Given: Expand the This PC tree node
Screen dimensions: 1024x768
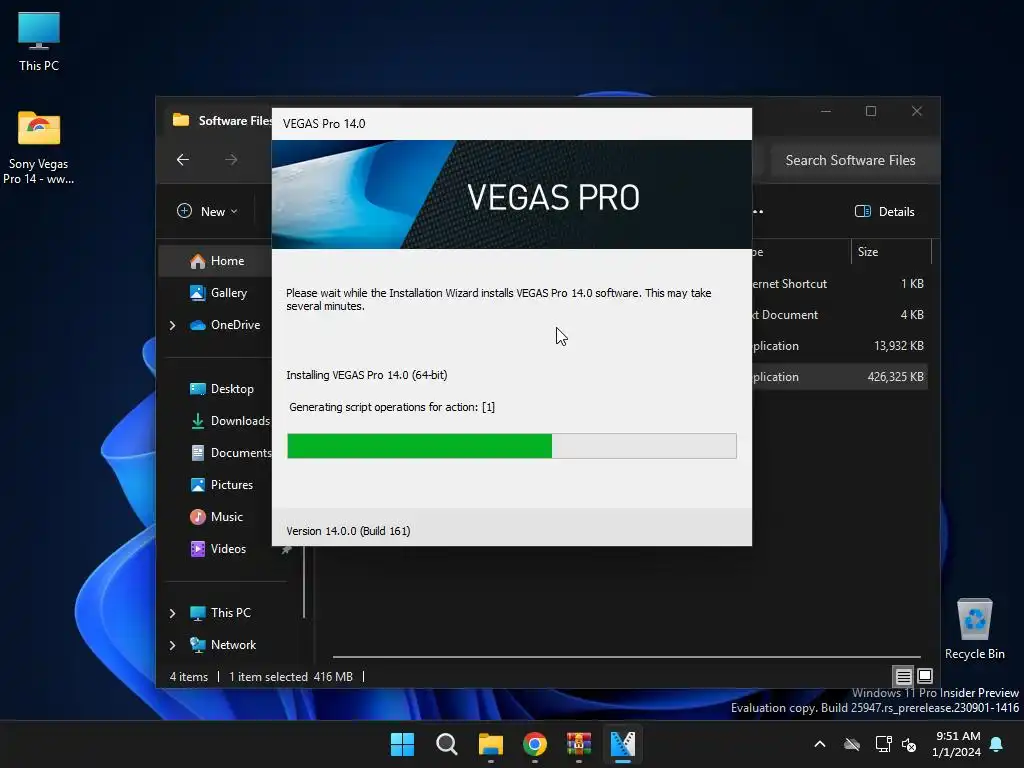Looking at the screenshot, I should pyautogui.click(x=172, y=613).
